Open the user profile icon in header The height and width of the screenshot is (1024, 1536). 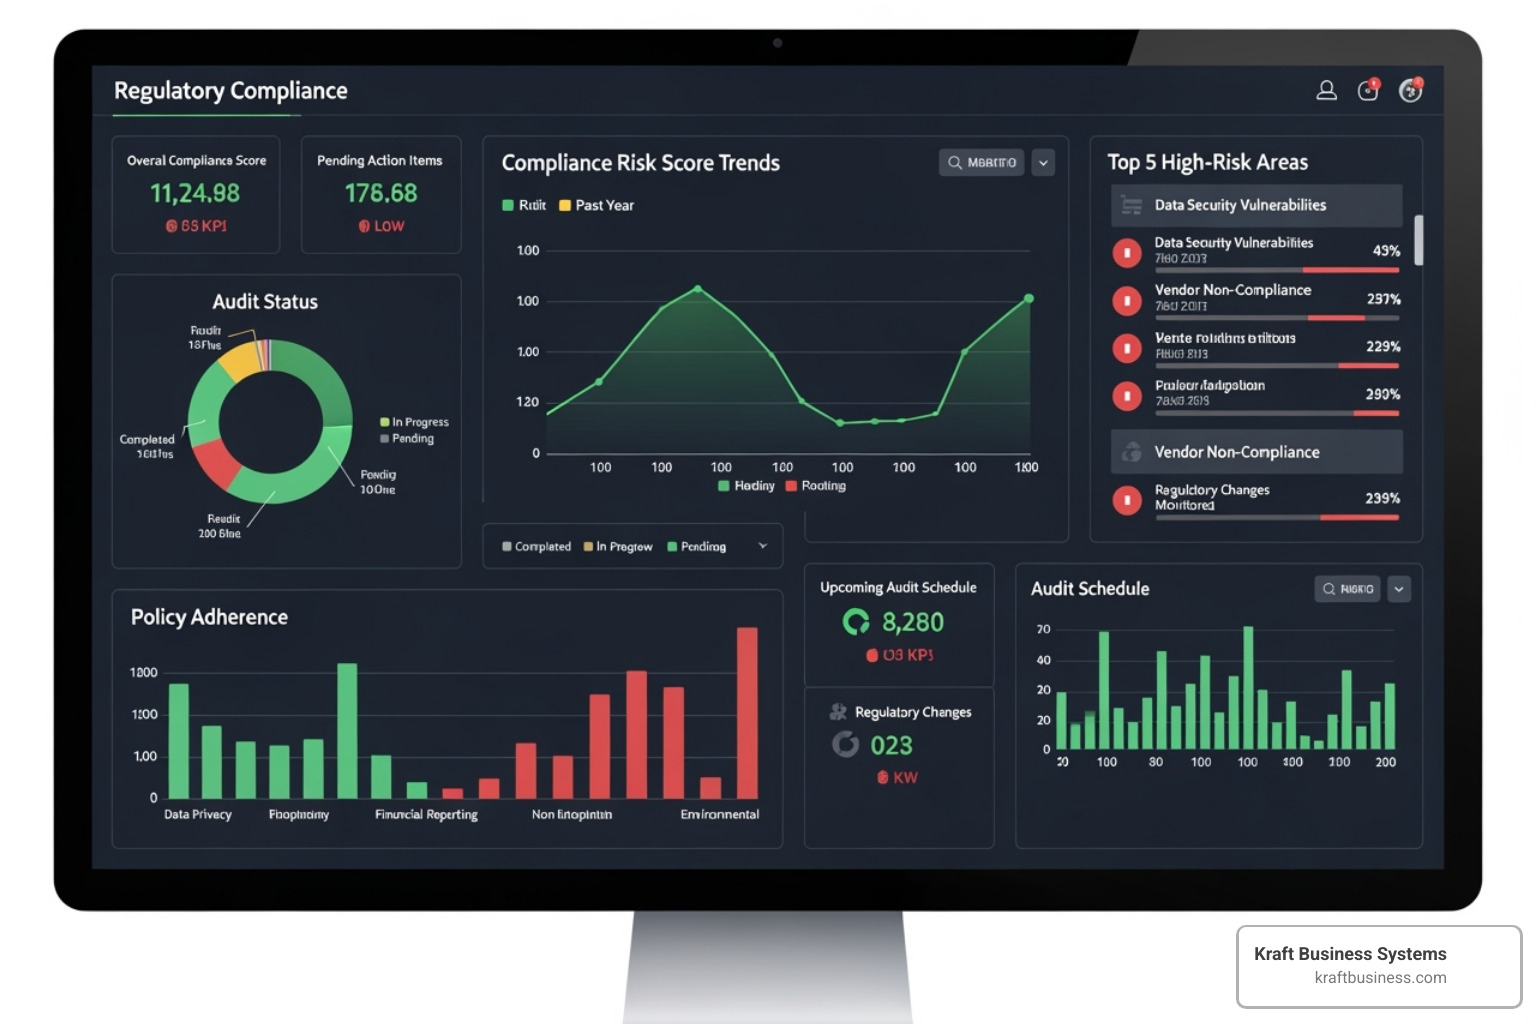coord(1326,91)
